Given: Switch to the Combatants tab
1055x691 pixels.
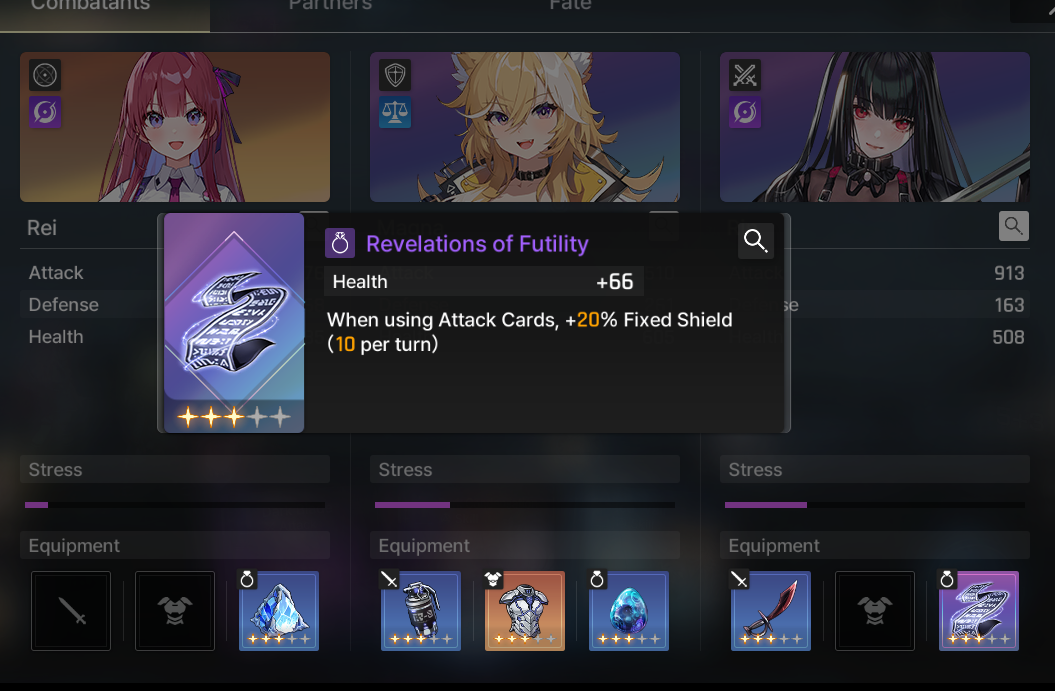Looking at the screenshot, I should (x=91, y=5).
